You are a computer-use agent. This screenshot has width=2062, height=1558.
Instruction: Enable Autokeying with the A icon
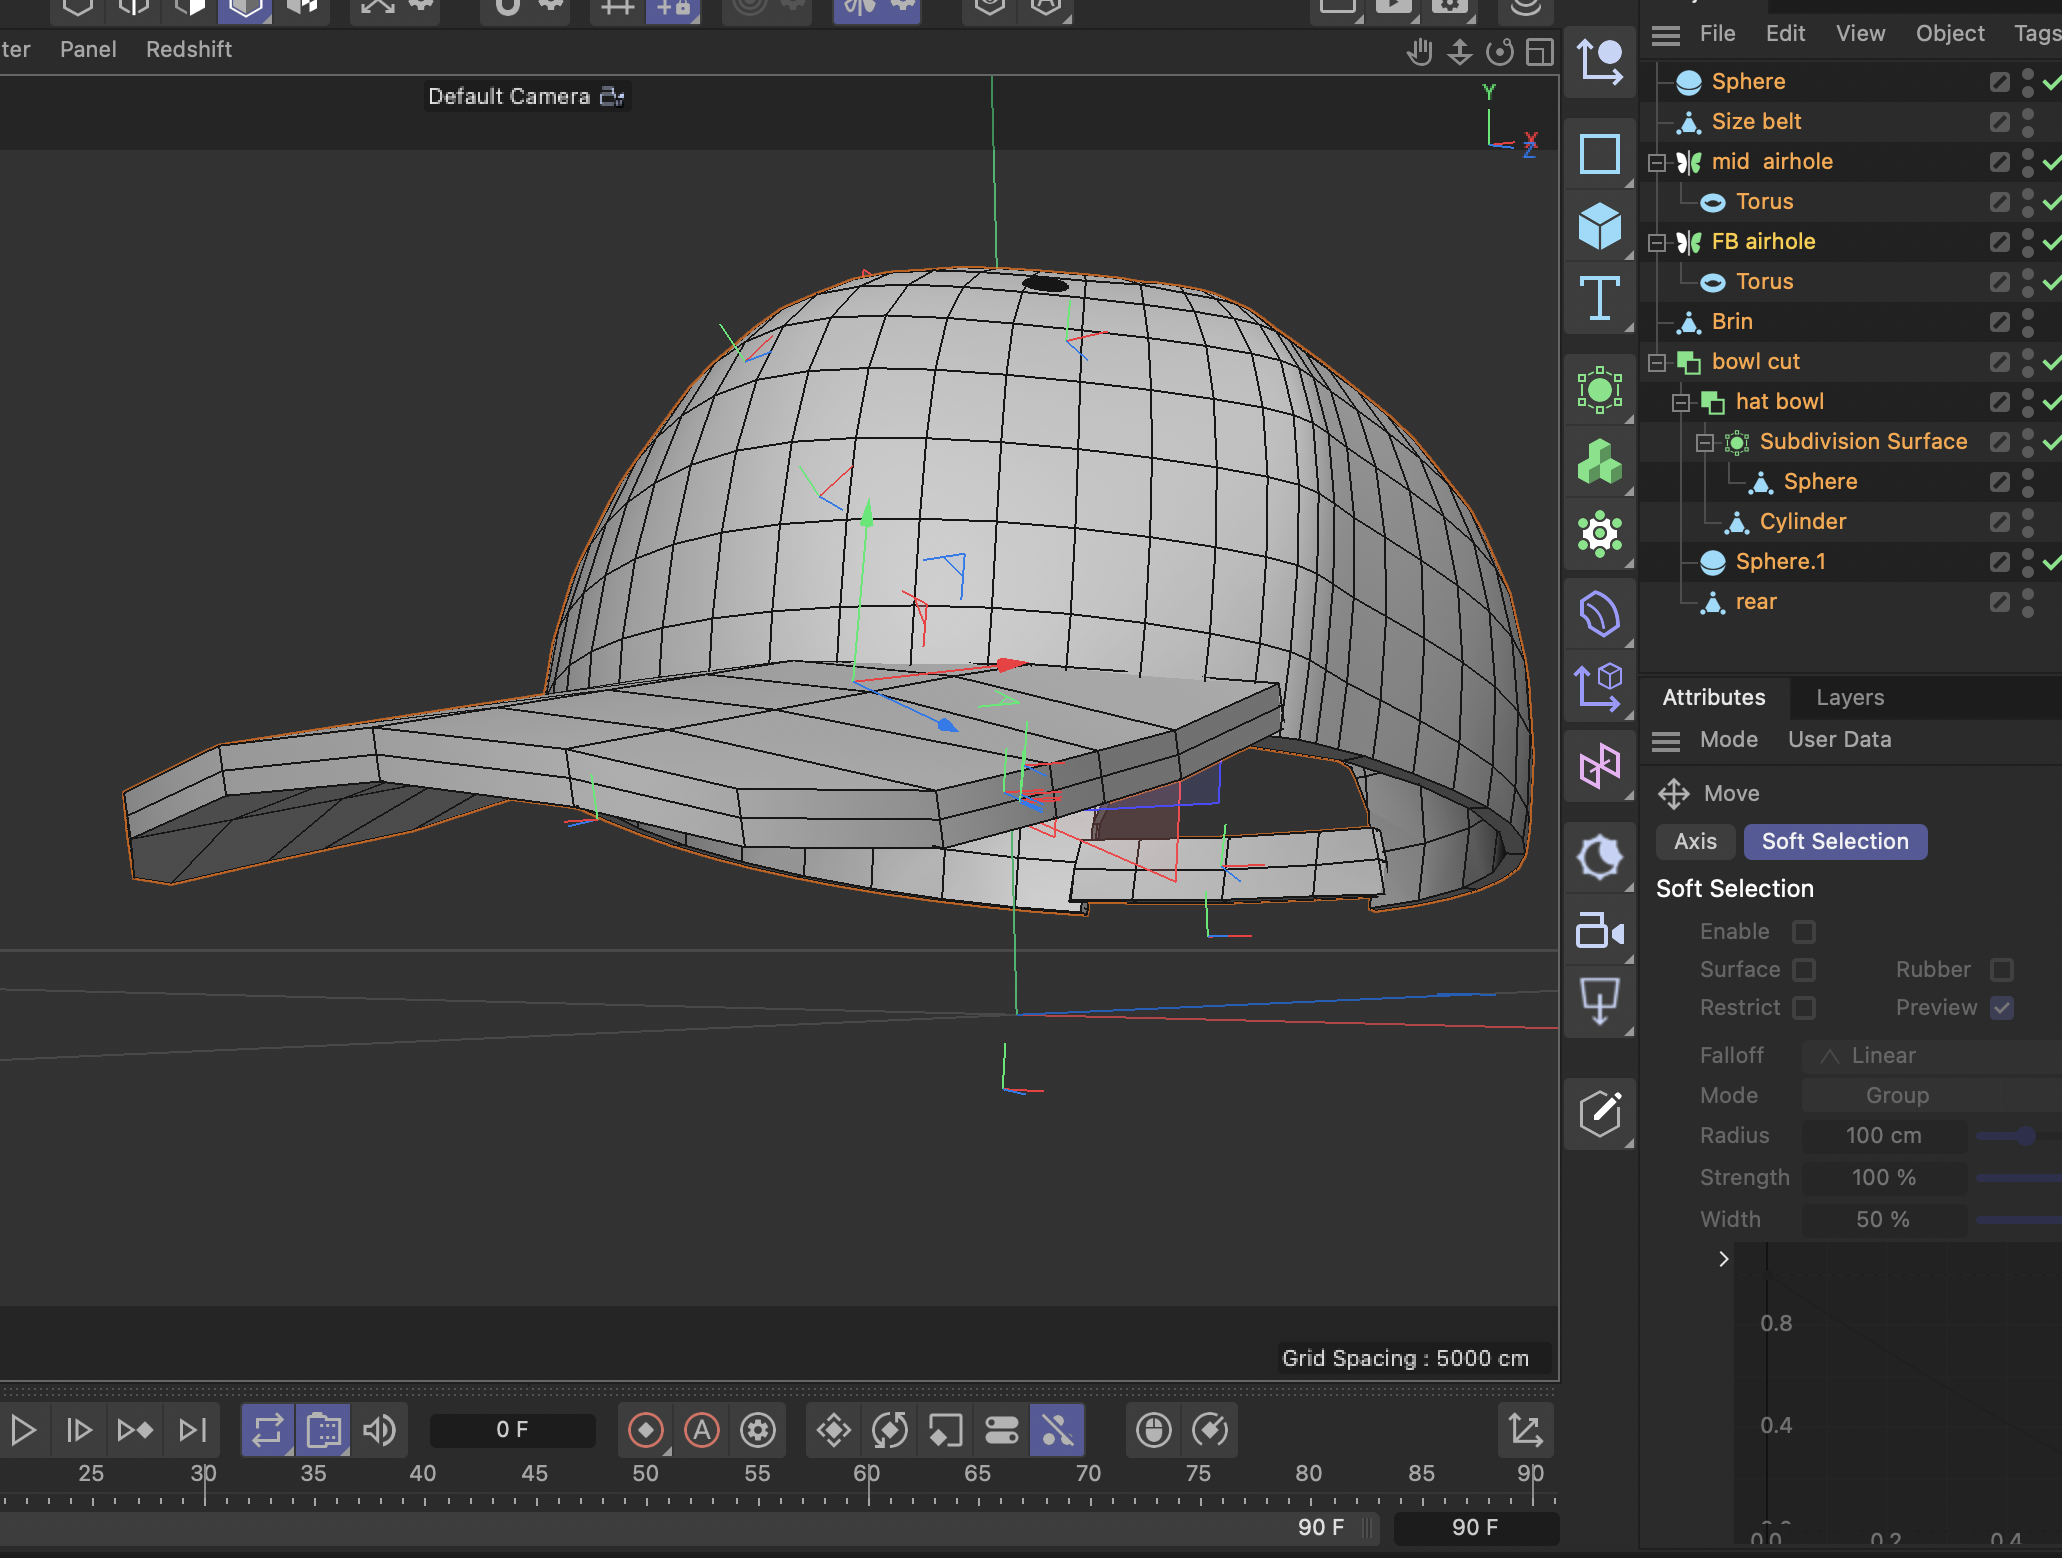point(701,1430)
